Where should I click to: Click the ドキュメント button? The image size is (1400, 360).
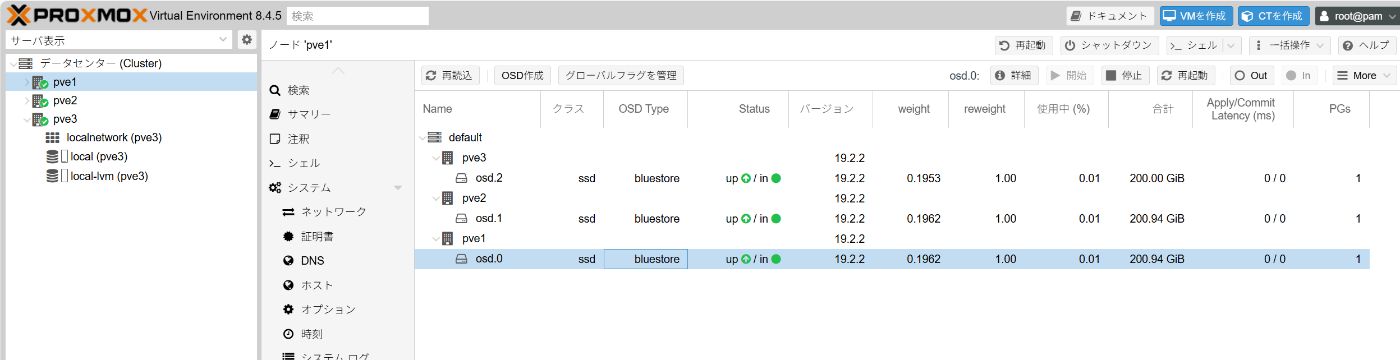click(1110, 16)
